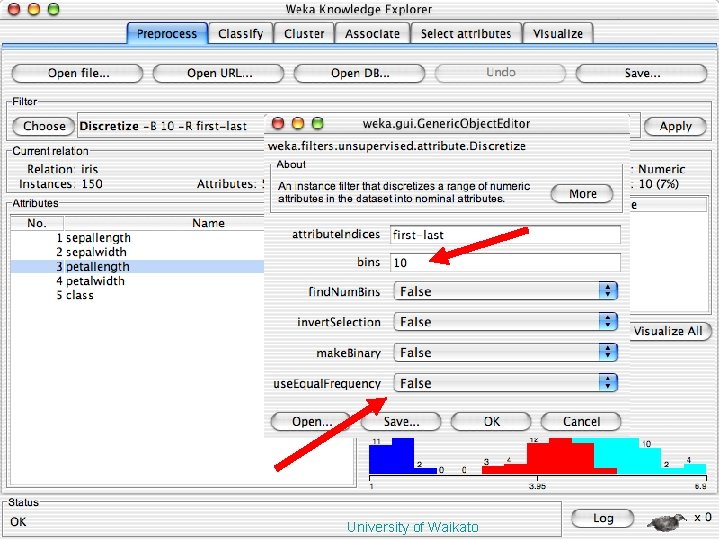Select the petalwidth attribute row
This screenshot has width=720, height=540.
click(137, 281)
